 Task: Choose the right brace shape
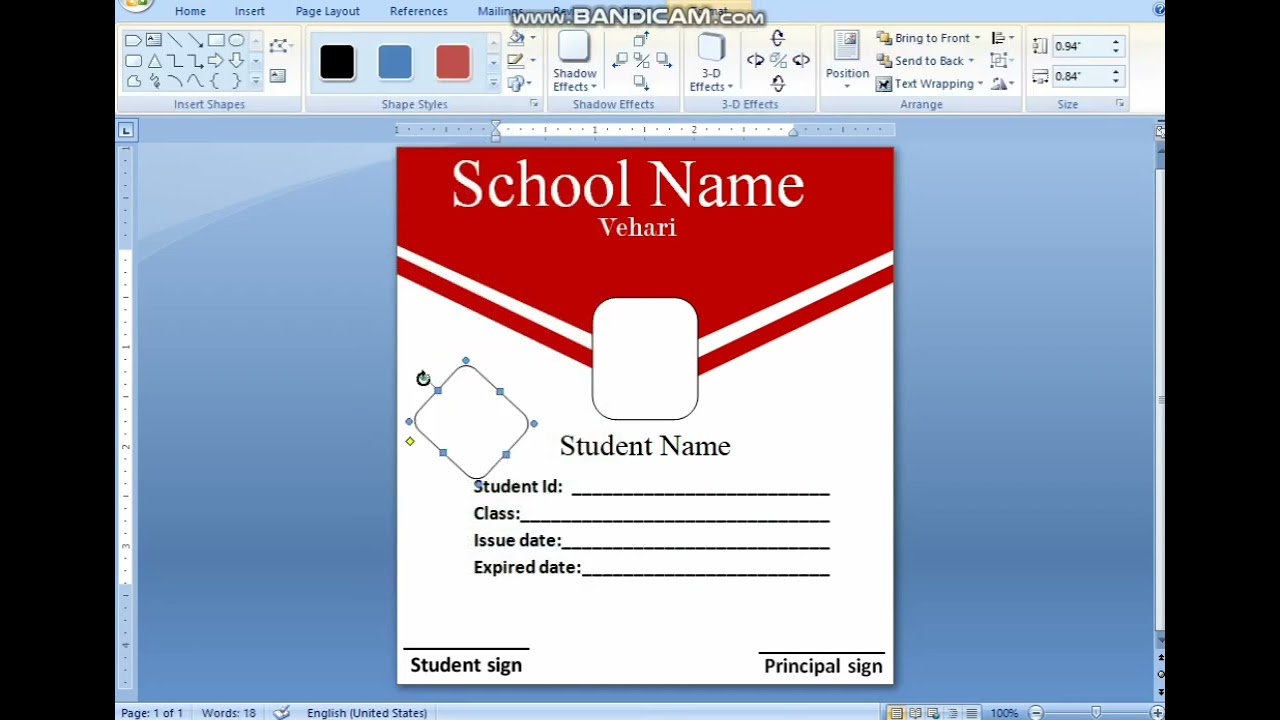coord(236,81)
